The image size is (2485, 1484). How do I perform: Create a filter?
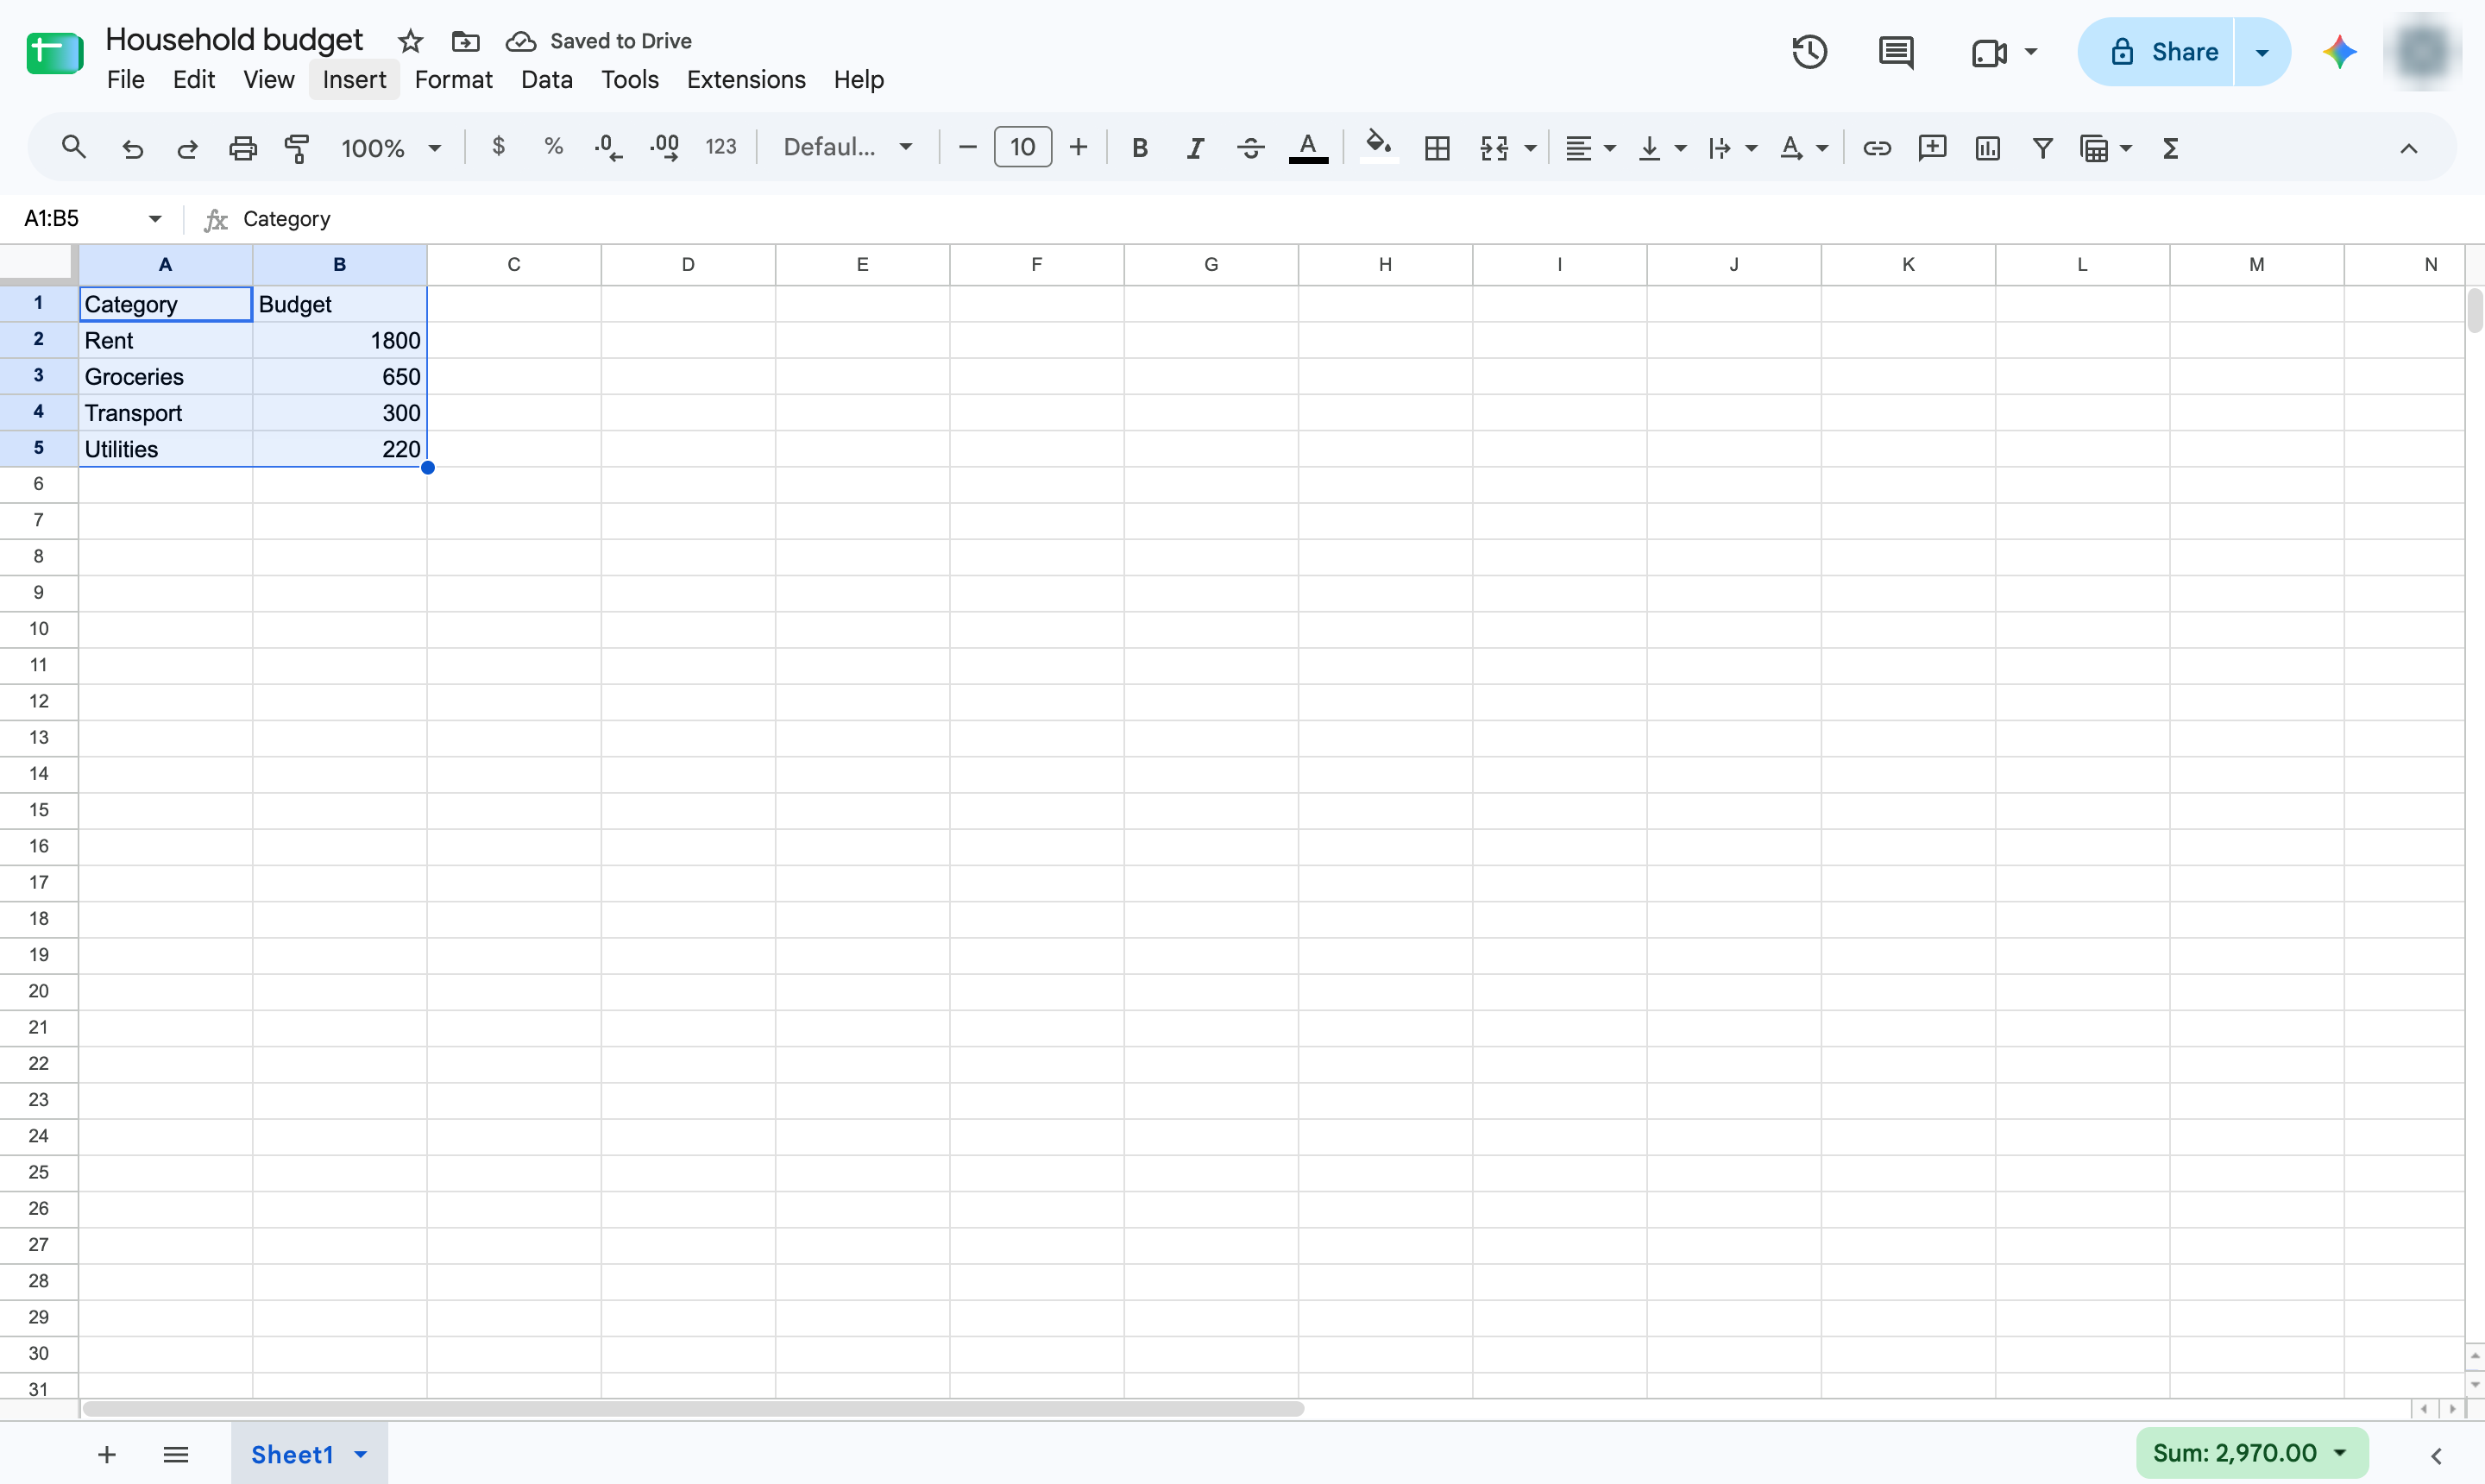(x=2042, y=148)
